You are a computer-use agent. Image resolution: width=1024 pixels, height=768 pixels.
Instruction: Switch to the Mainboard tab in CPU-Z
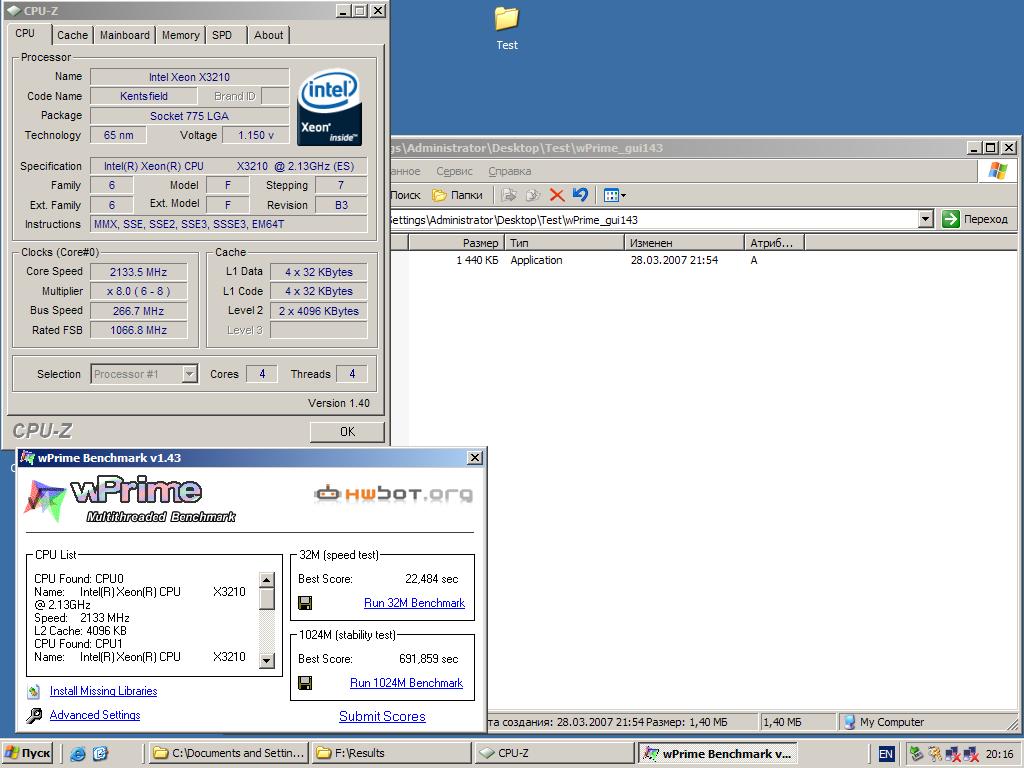pyautogui.click(x=125, y=35)
